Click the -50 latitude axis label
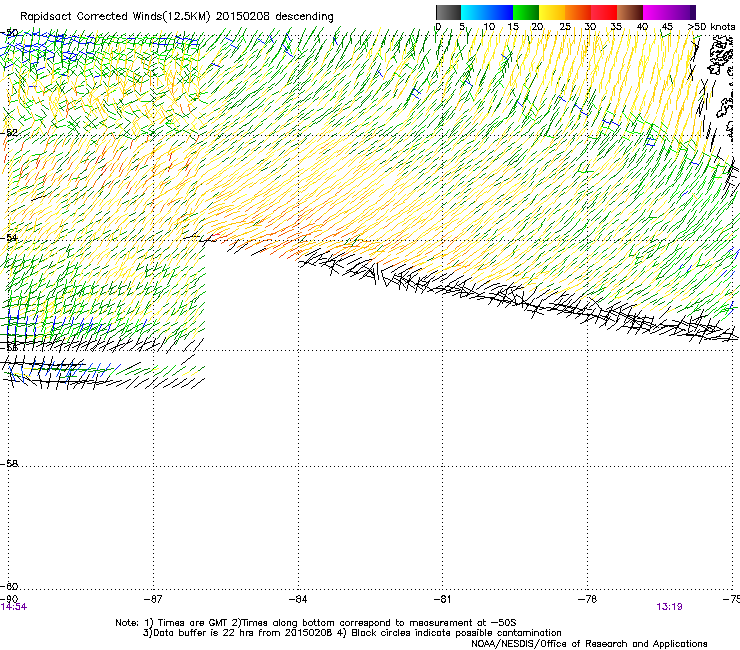The image size is (740, 650). pos(10,33)
